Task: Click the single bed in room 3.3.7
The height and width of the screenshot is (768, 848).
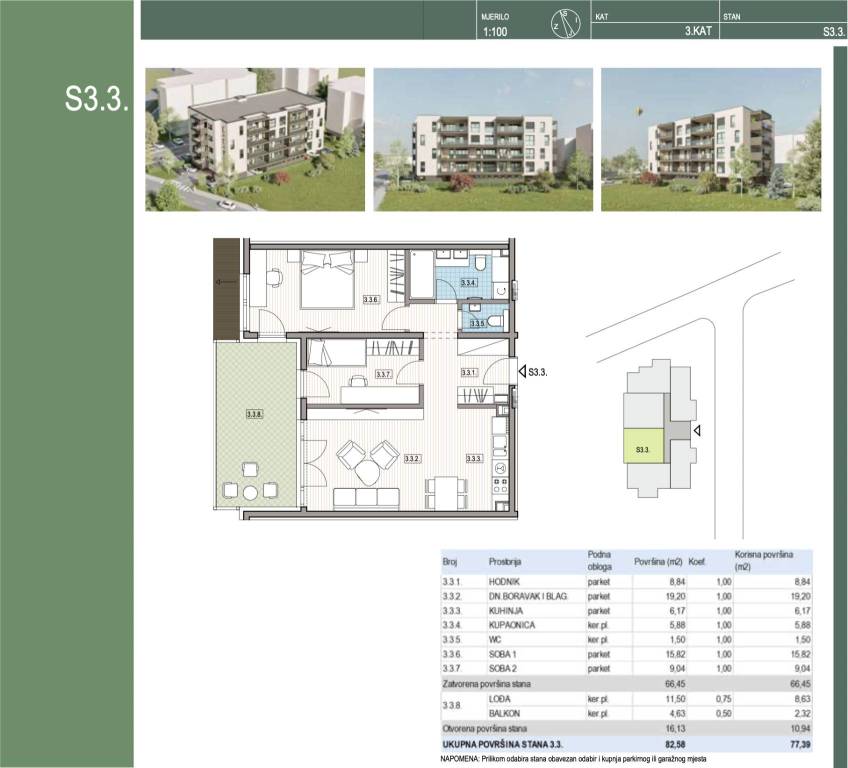Action: tap(334, 352)
